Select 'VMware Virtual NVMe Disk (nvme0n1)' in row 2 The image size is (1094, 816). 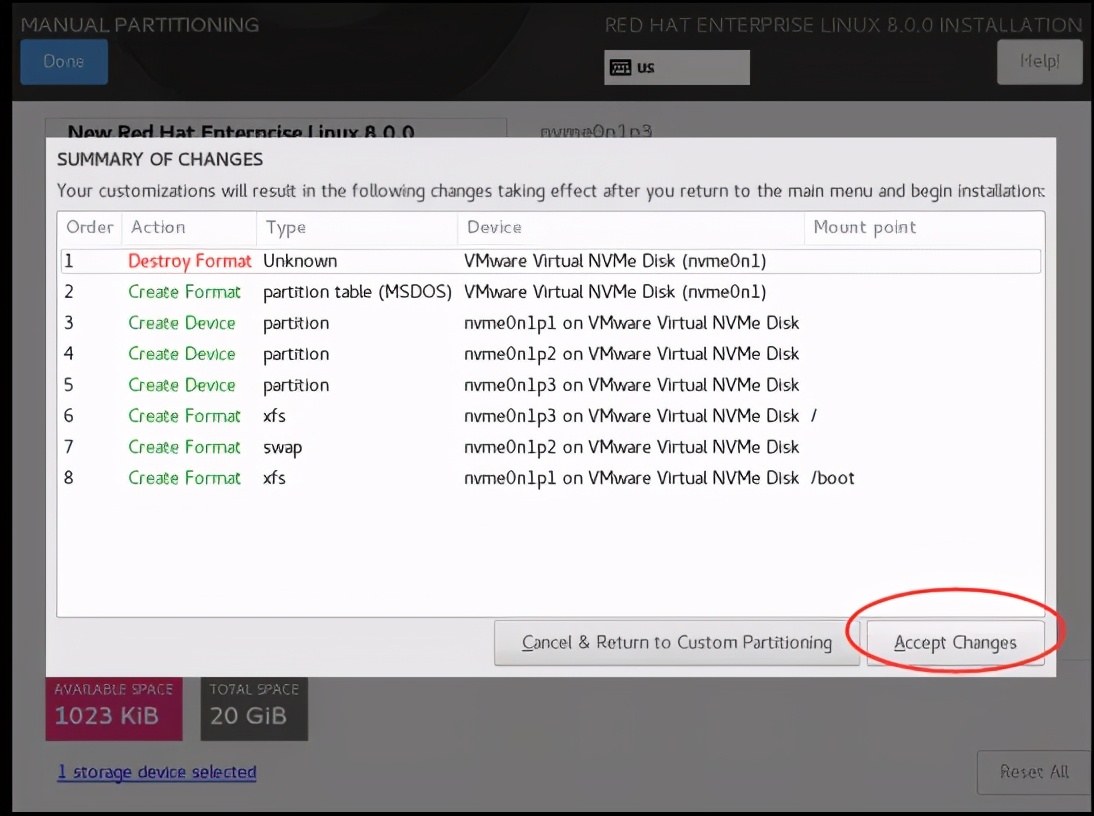coord(615,292)
